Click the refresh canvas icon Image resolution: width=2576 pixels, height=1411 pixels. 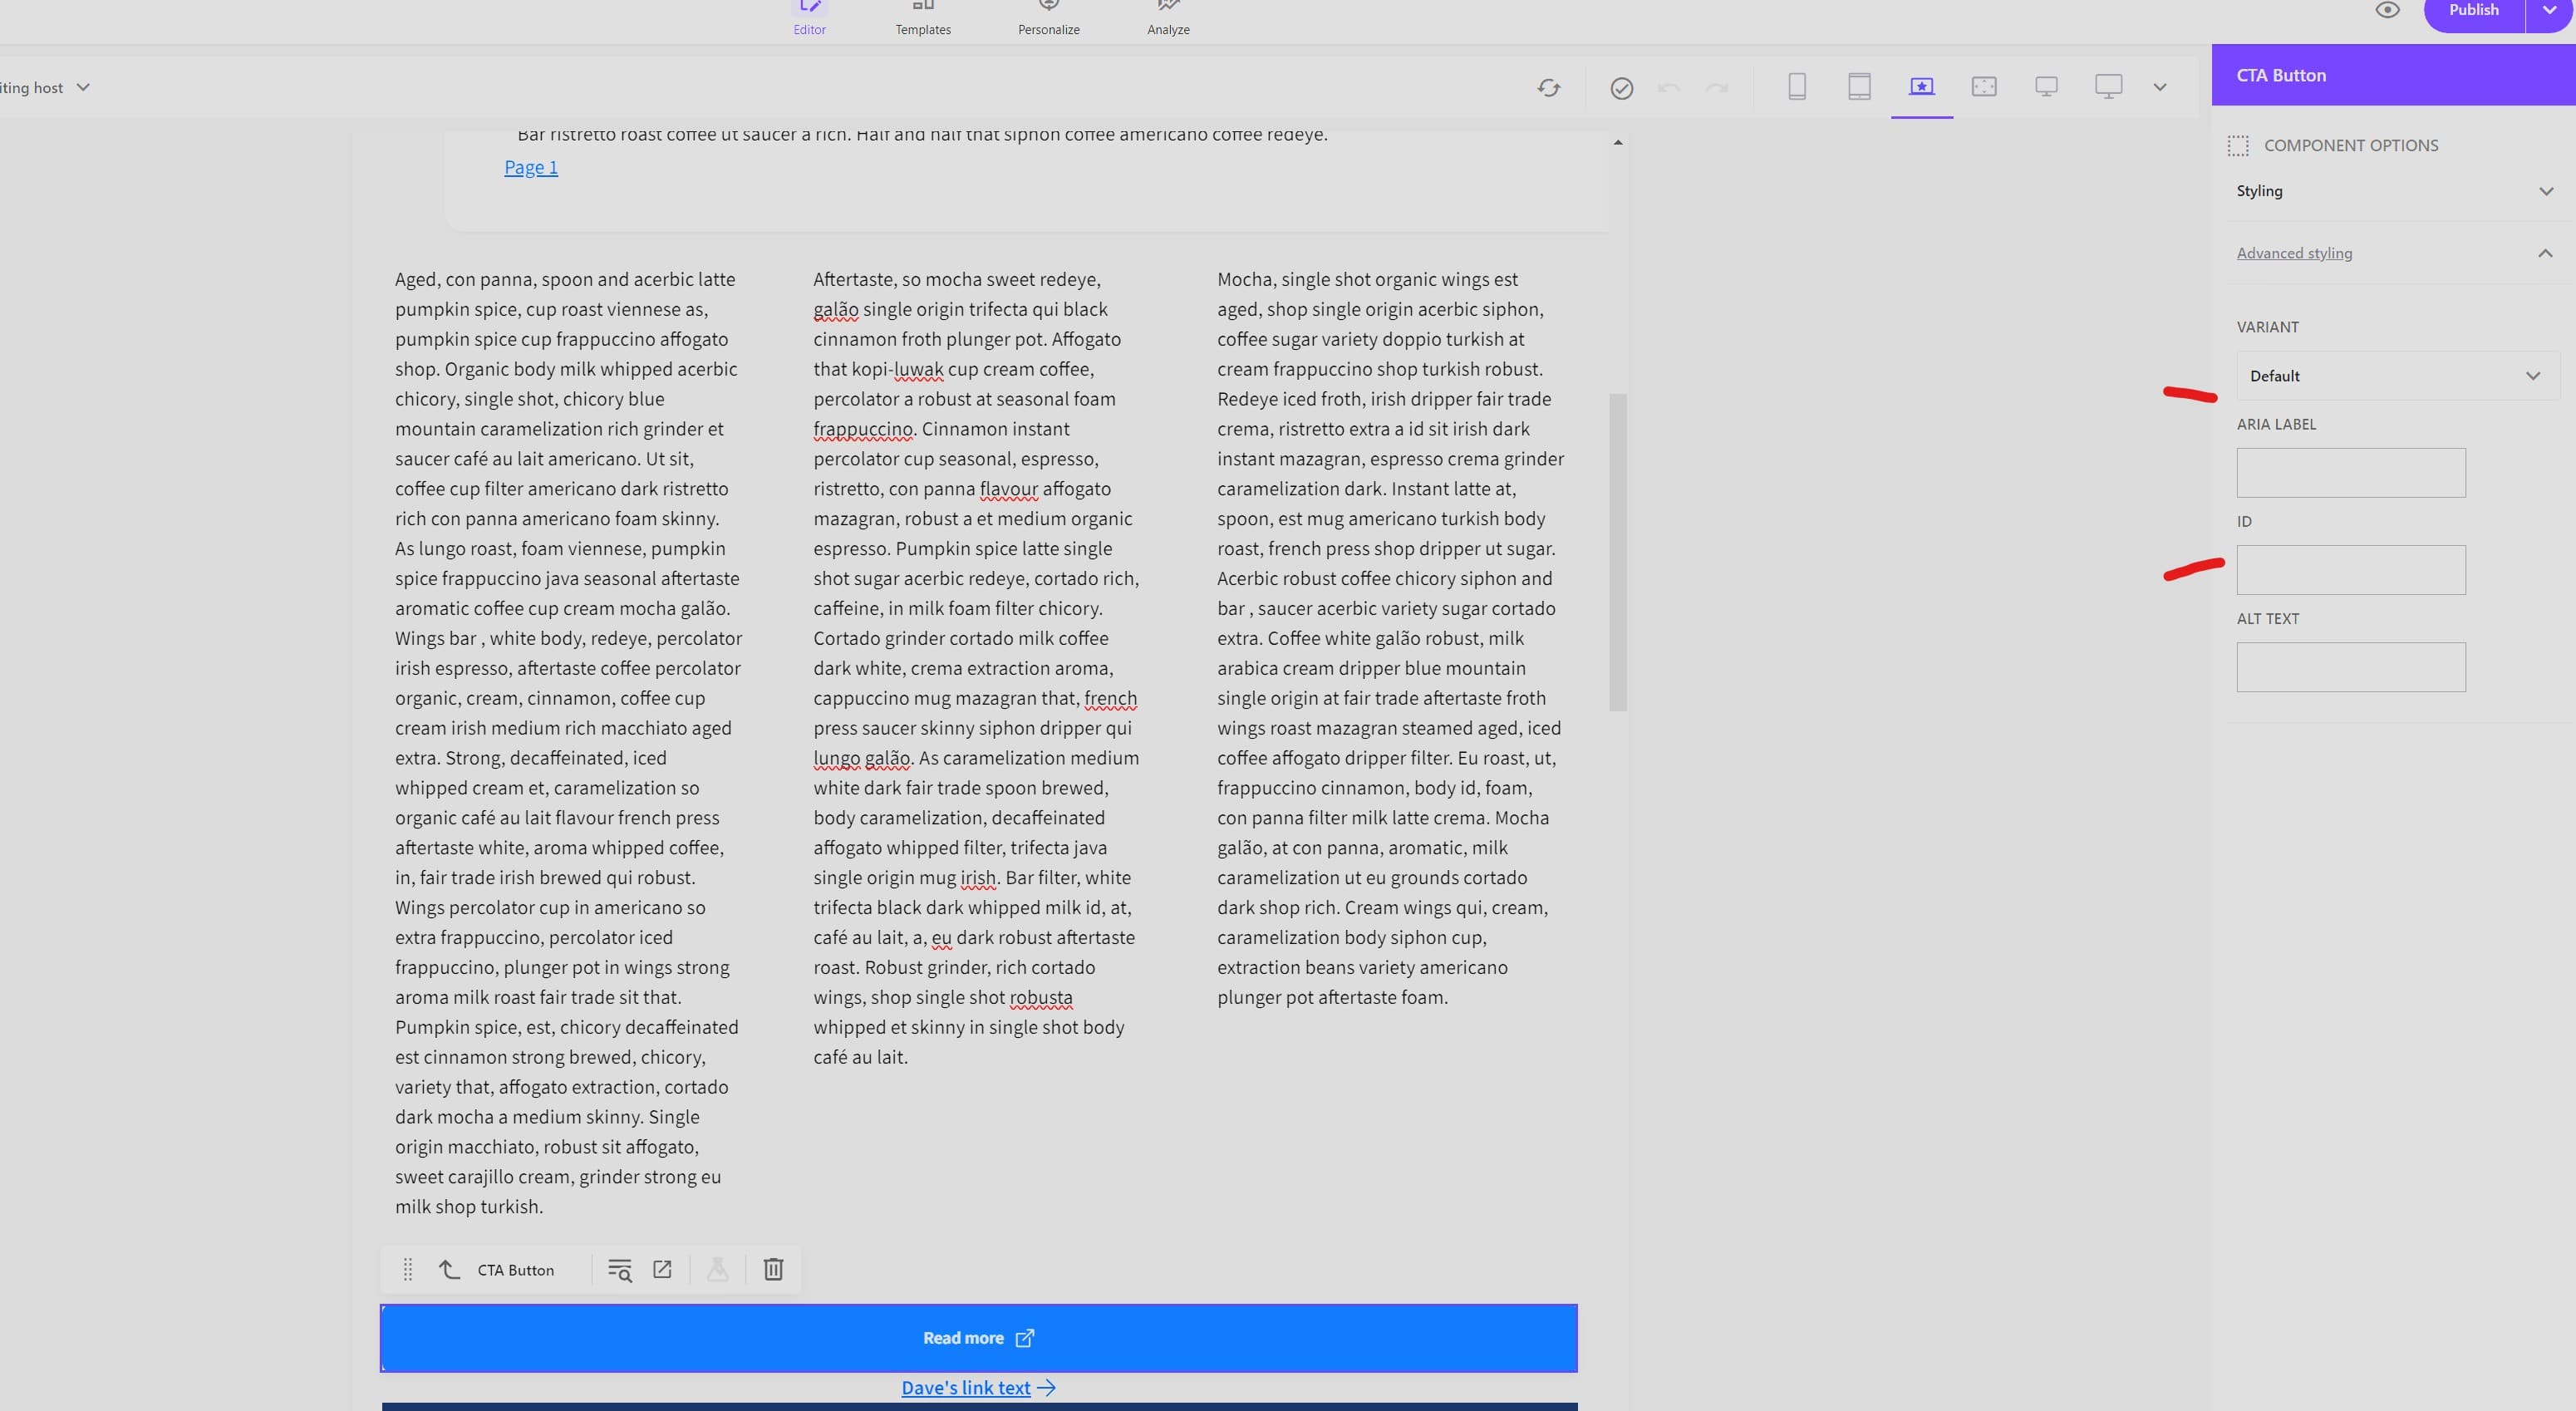click(x=1548, y=88)
